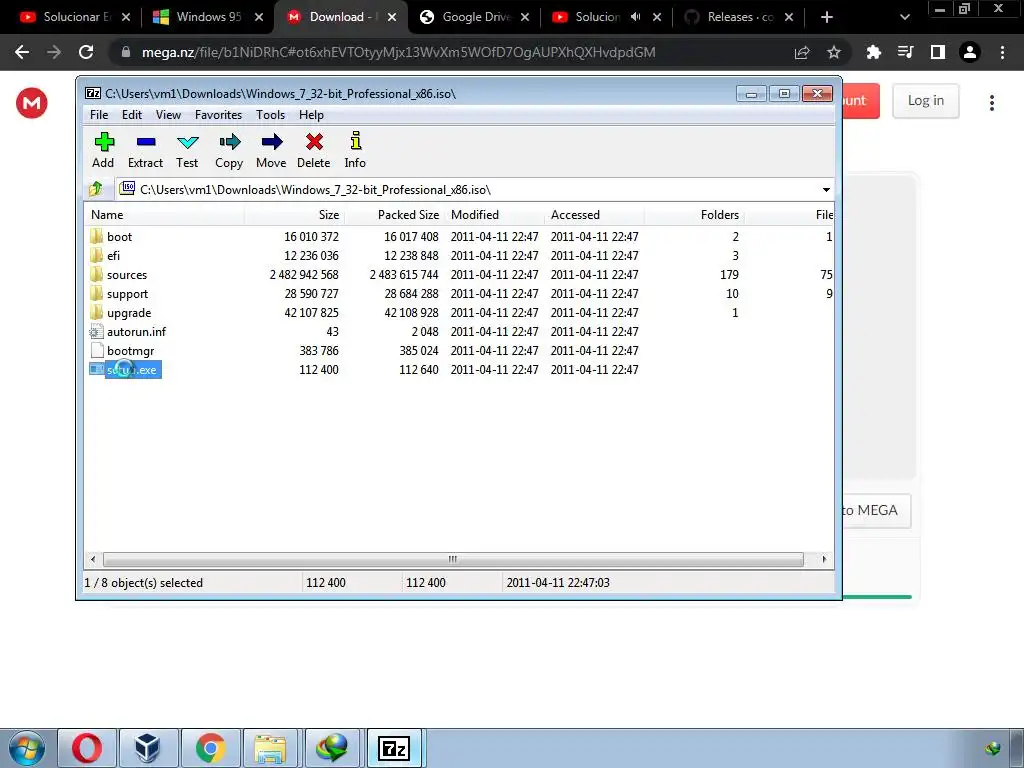1024x768 pixels.
Task: Click the red Delete icon
Action: point(314,142)
